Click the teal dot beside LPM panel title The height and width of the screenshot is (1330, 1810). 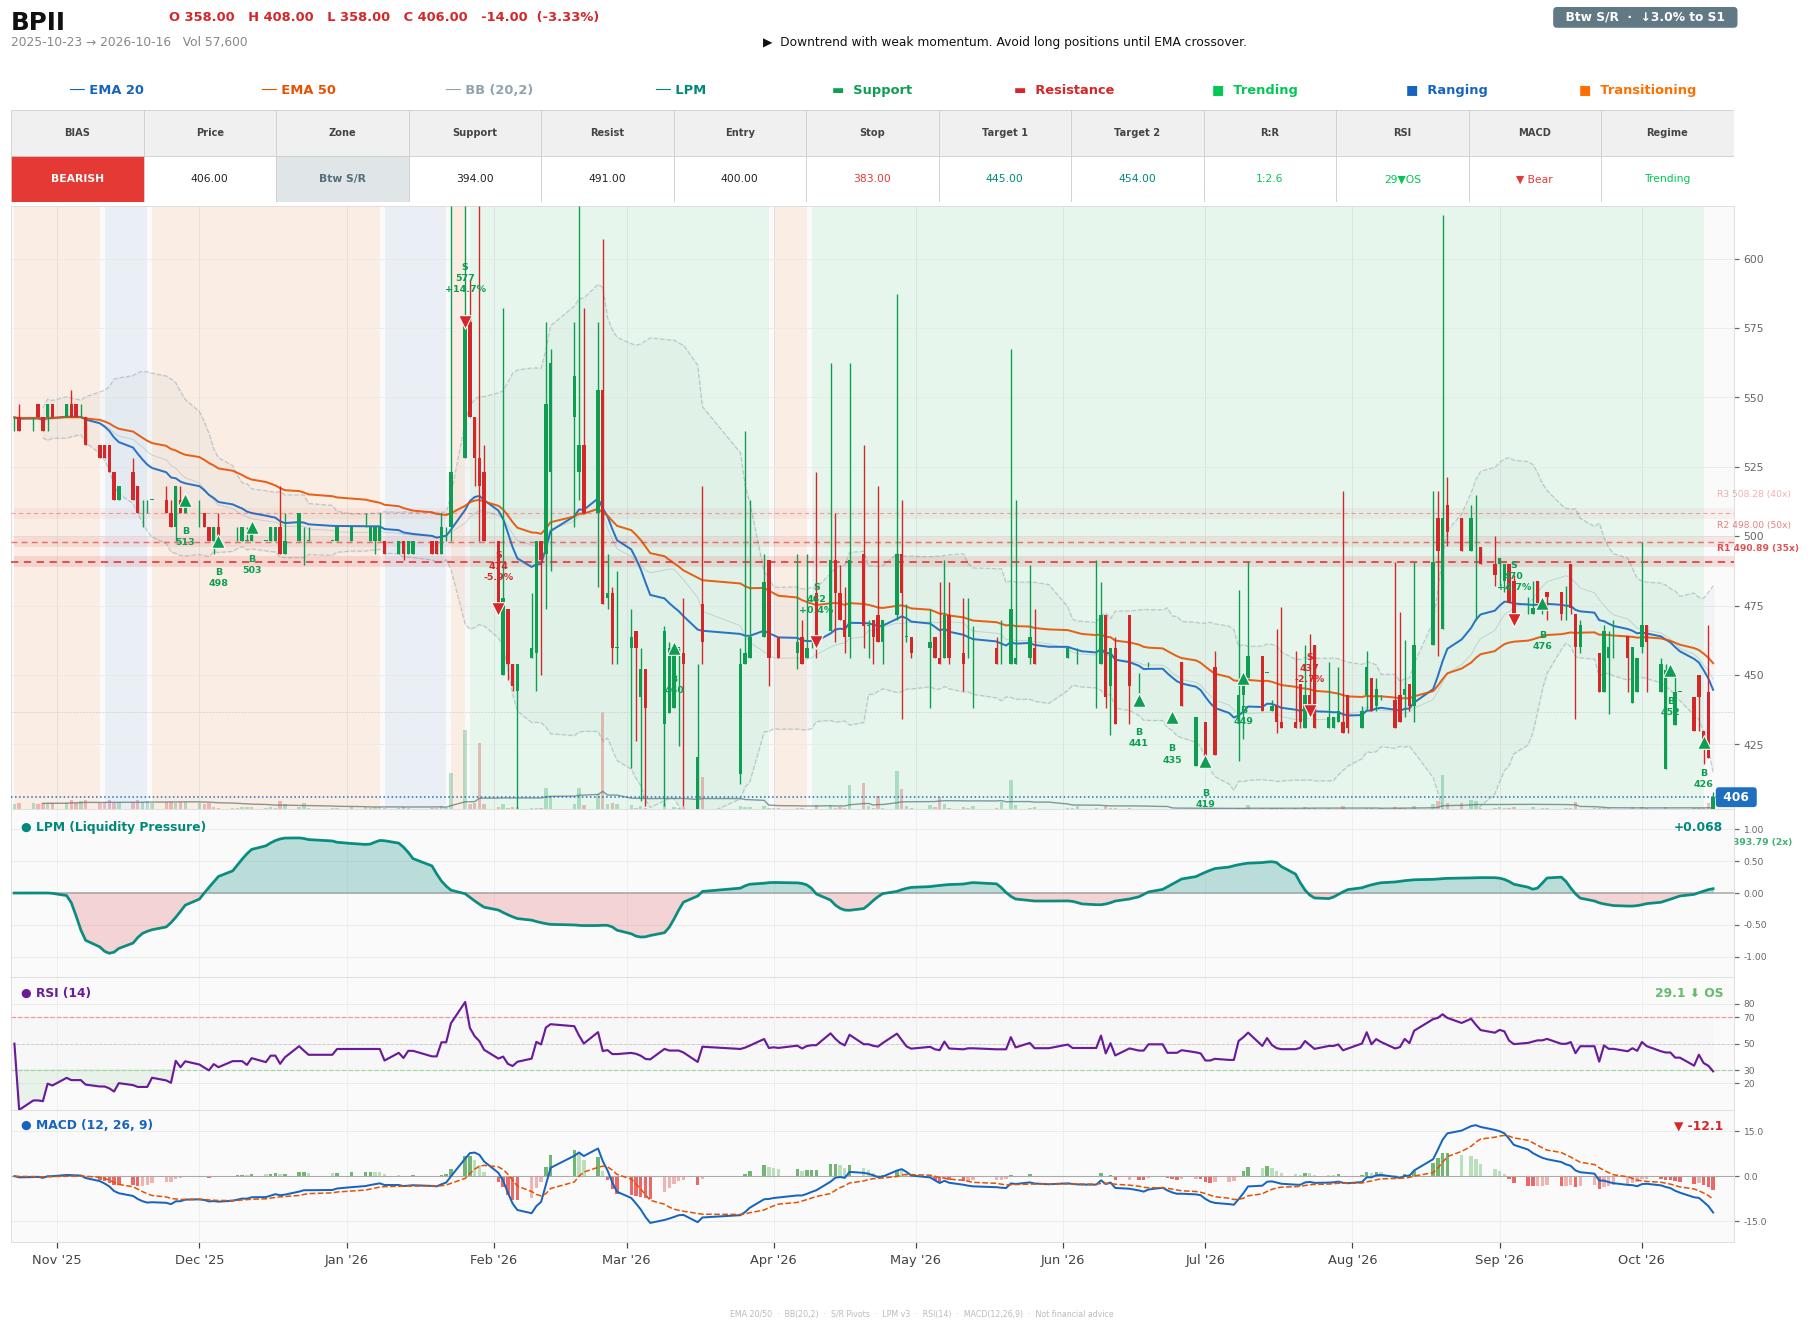(26, 827)
